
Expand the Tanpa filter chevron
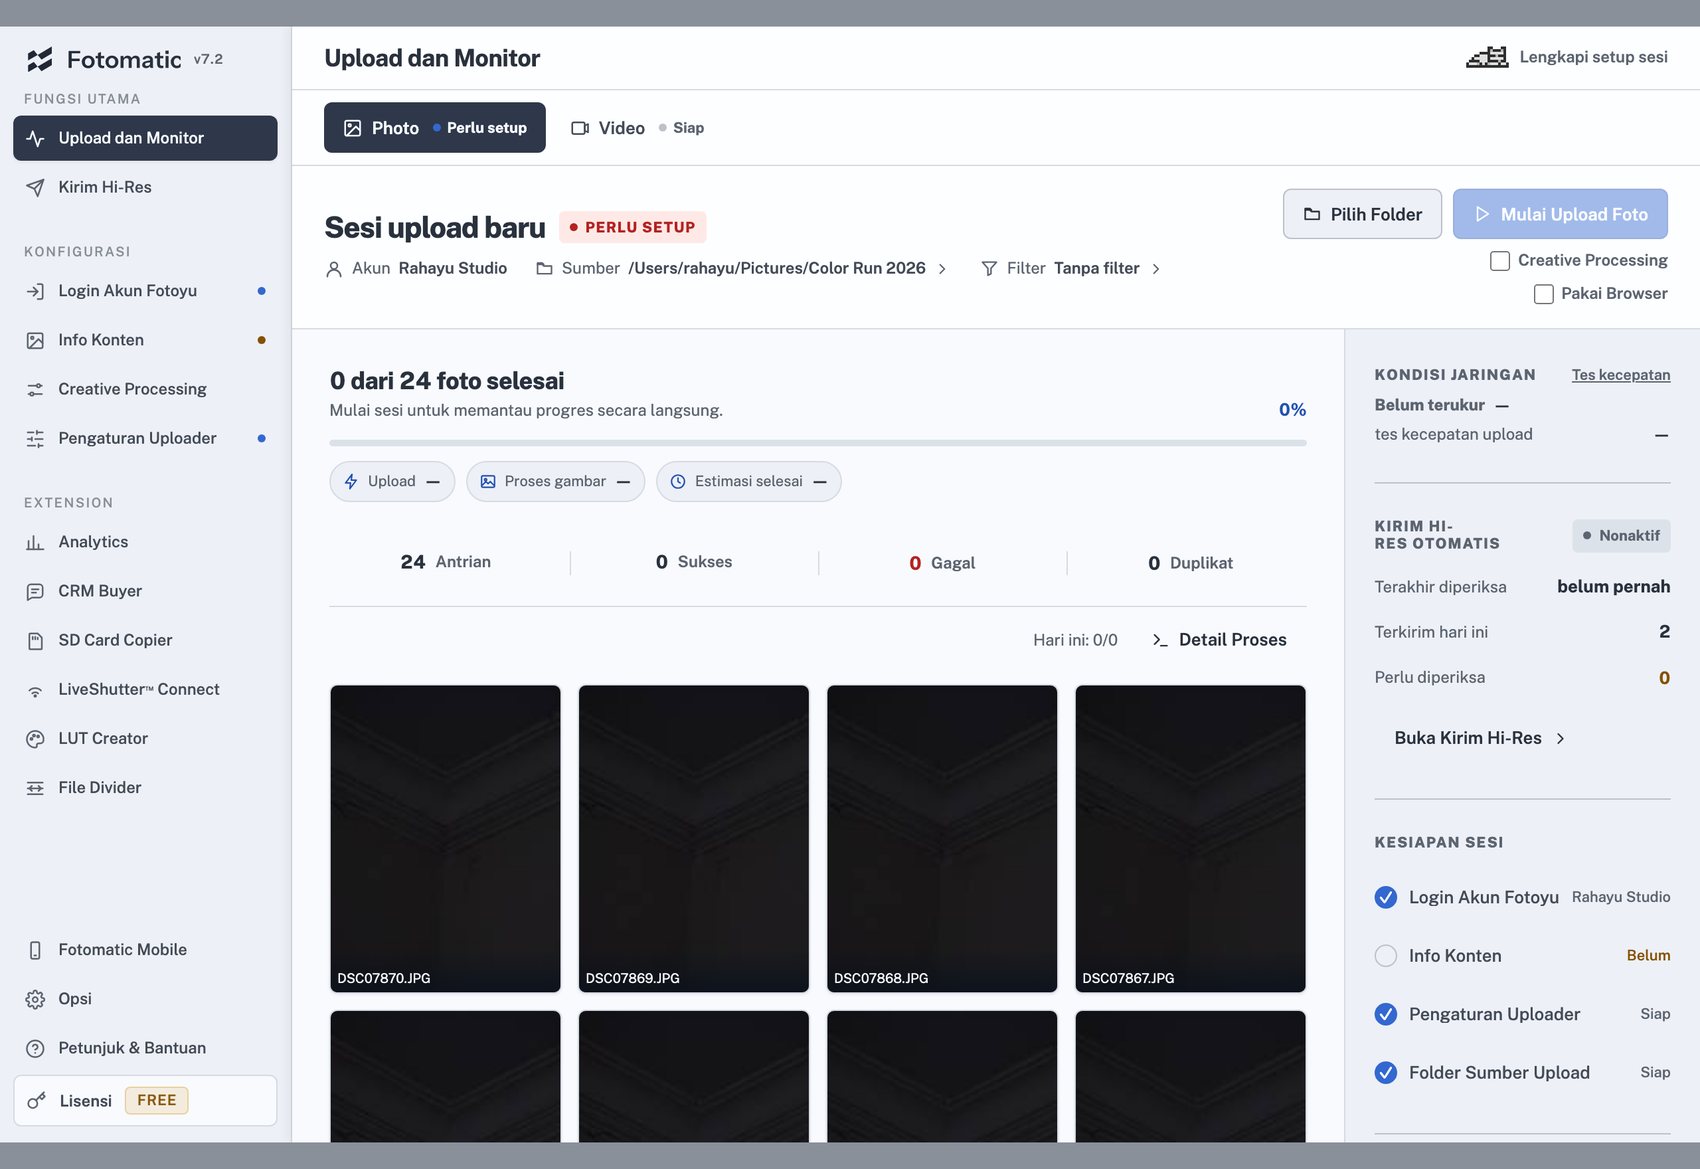1156,269
